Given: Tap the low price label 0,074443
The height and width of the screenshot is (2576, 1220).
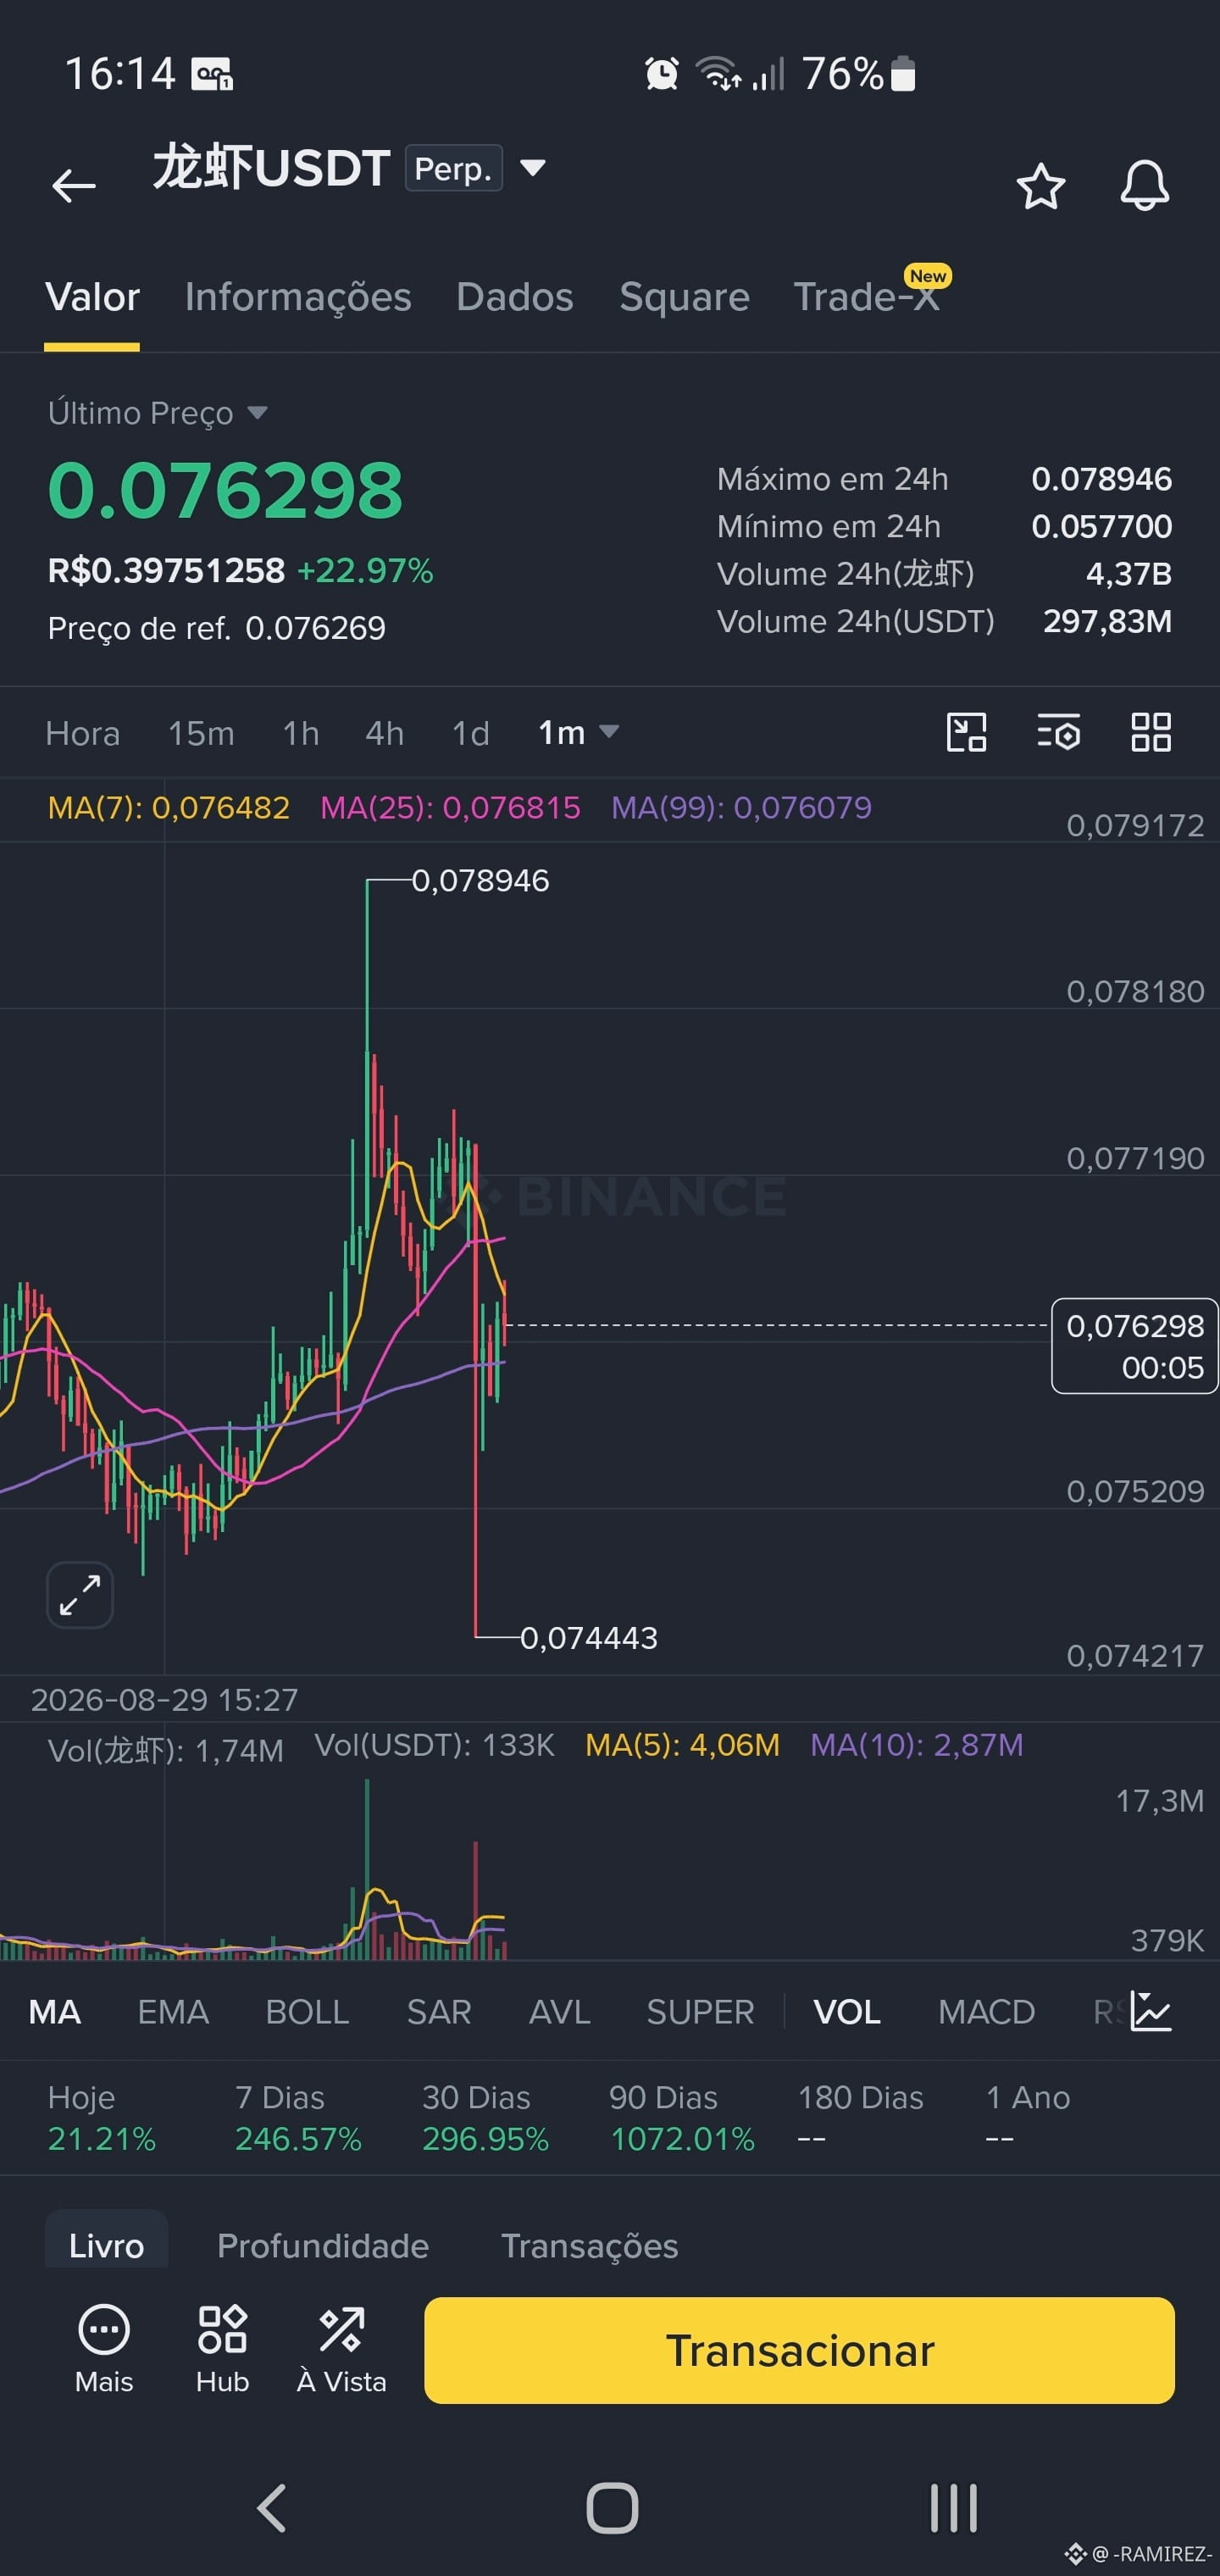Looking at the screenshot, I should pos(589,1637).
